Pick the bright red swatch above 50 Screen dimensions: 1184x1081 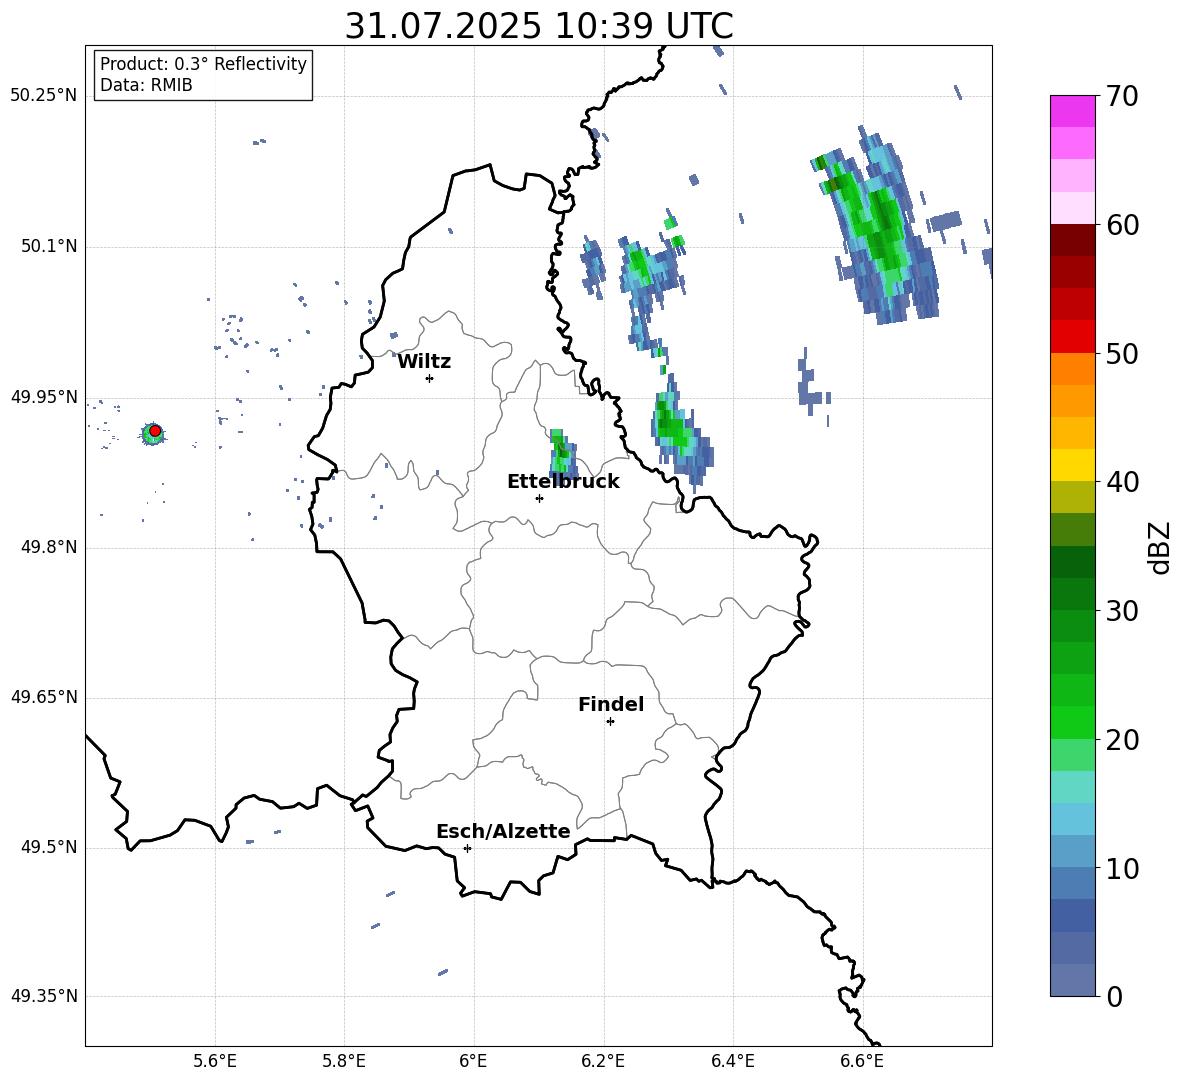click(1073, 337)
